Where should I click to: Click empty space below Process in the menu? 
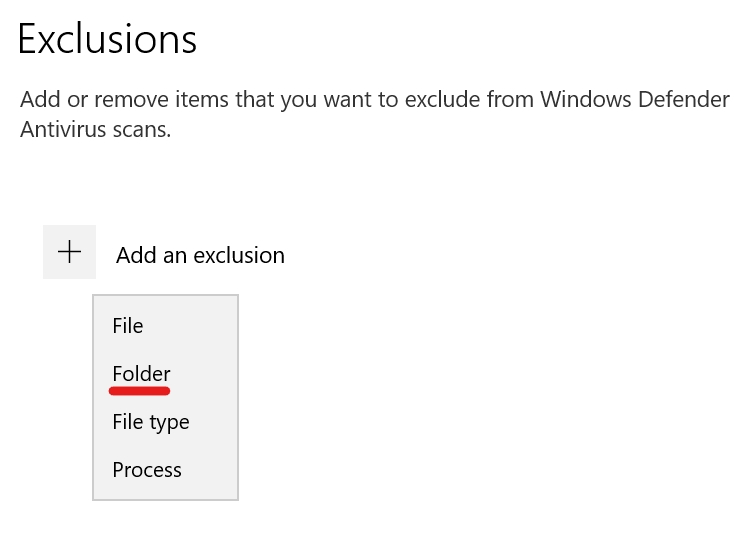pos(165,491)
